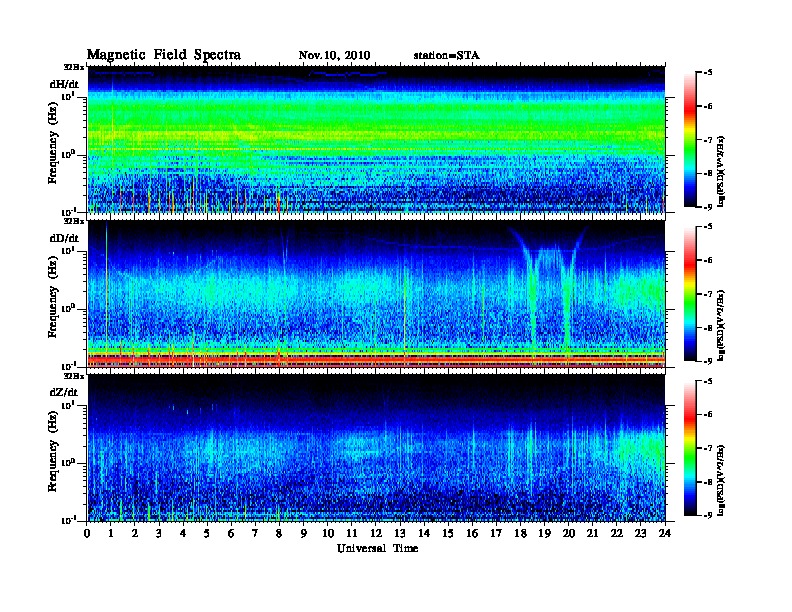Click the 10^0 frequency tick of dZ/dt panel

(68, 462)
